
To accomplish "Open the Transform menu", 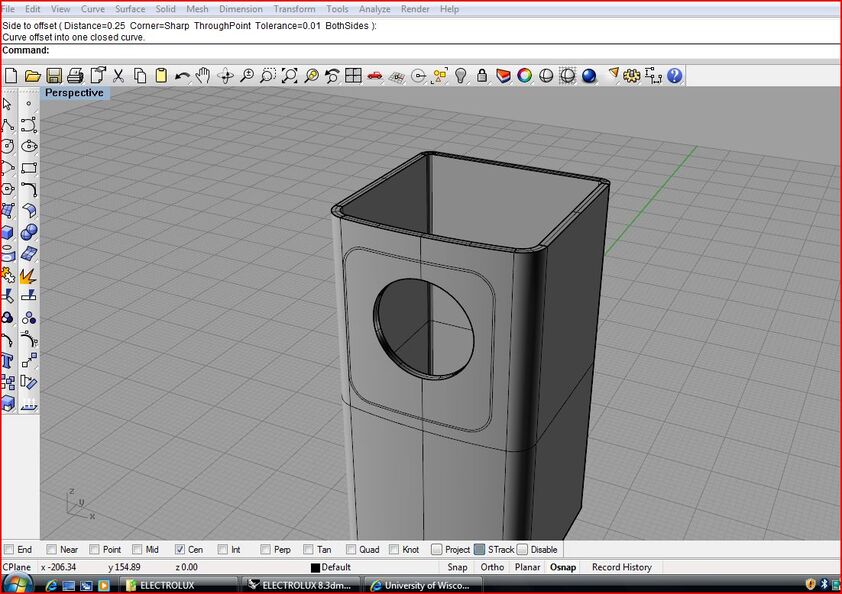I will pos(294,9).
